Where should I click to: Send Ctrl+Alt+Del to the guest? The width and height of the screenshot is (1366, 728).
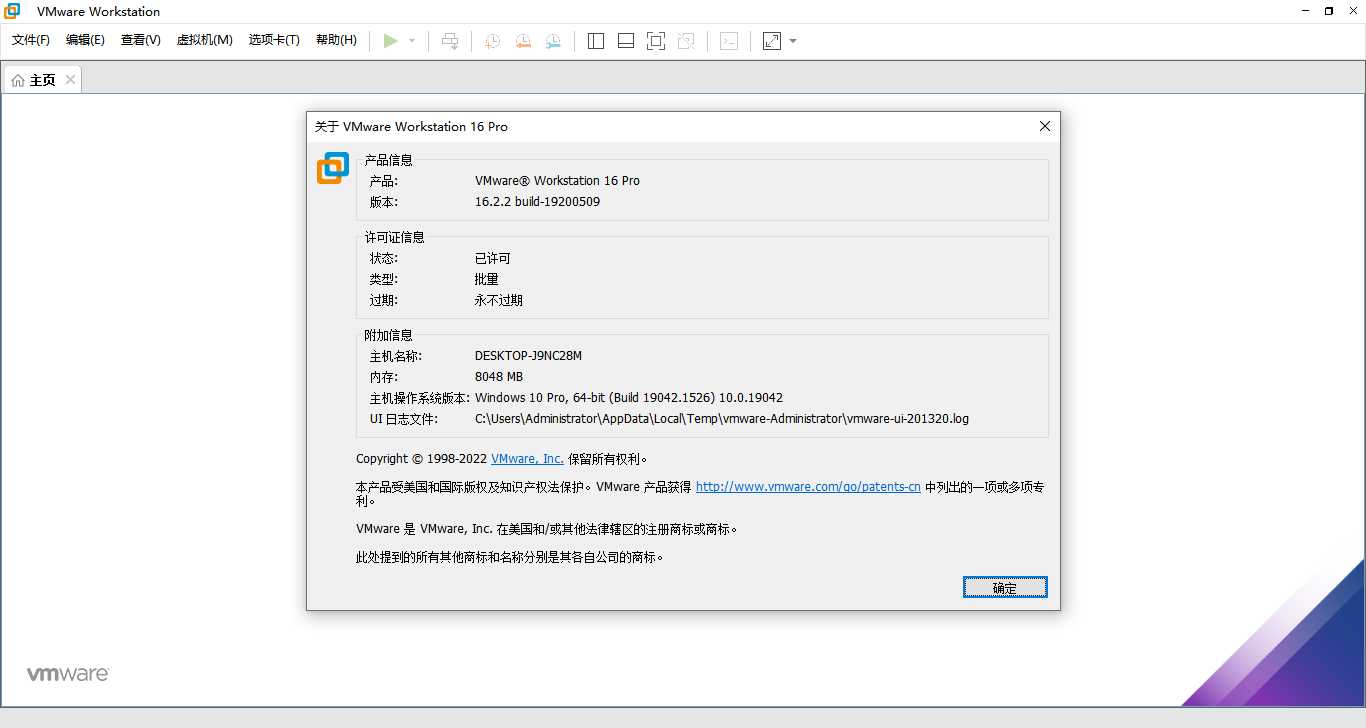coord(450,40)
